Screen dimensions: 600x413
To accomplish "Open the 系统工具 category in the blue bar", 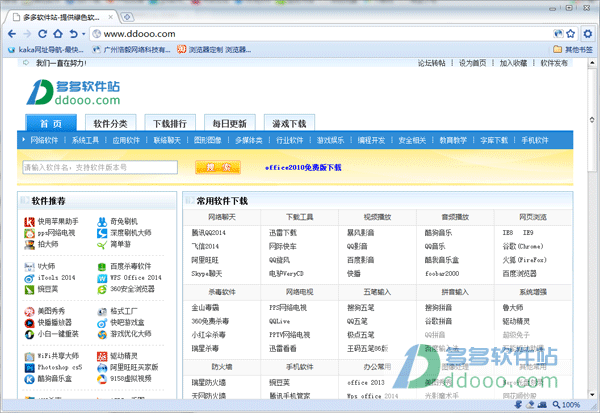I will tap(85, 140).
